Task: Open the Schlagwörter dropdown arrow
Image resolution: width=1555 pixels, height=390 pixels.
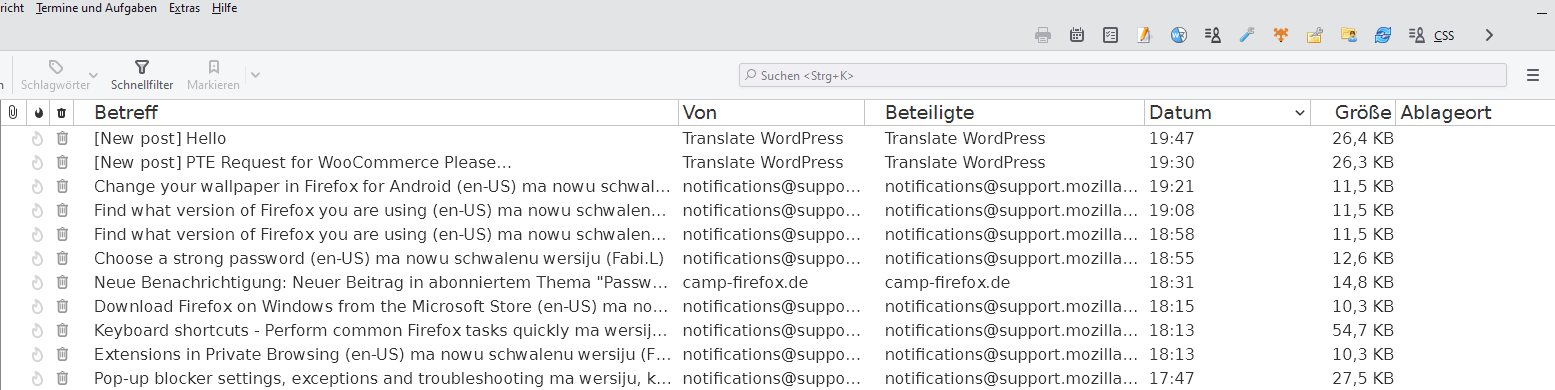Action: click(94, 75)
